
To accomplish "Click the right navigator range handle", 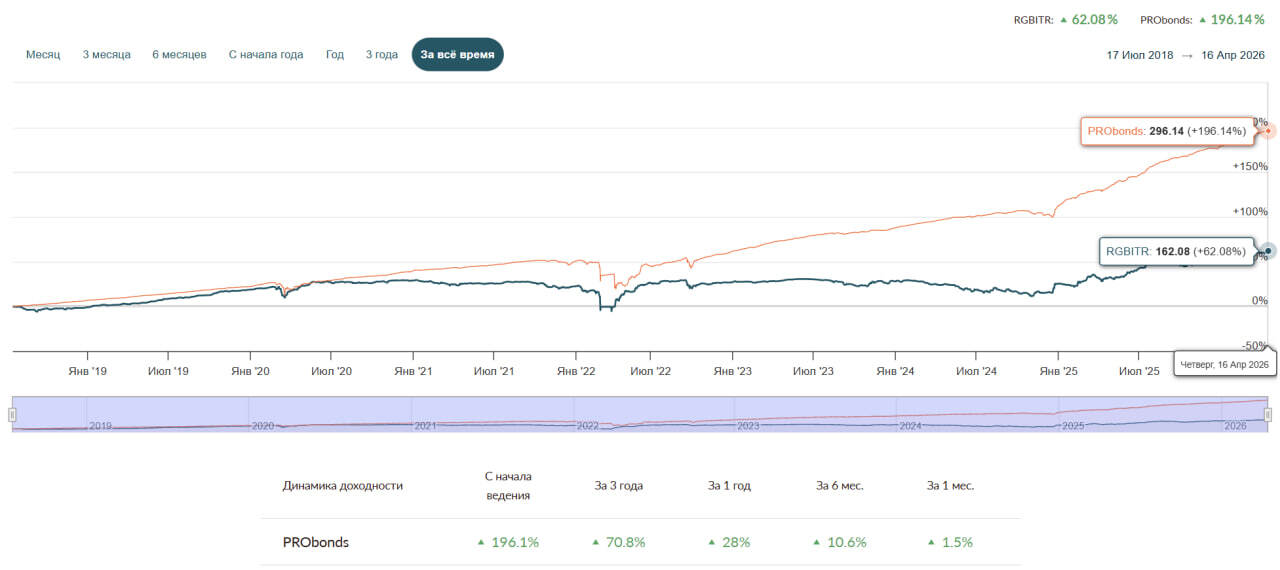I will pos(1268,414).
